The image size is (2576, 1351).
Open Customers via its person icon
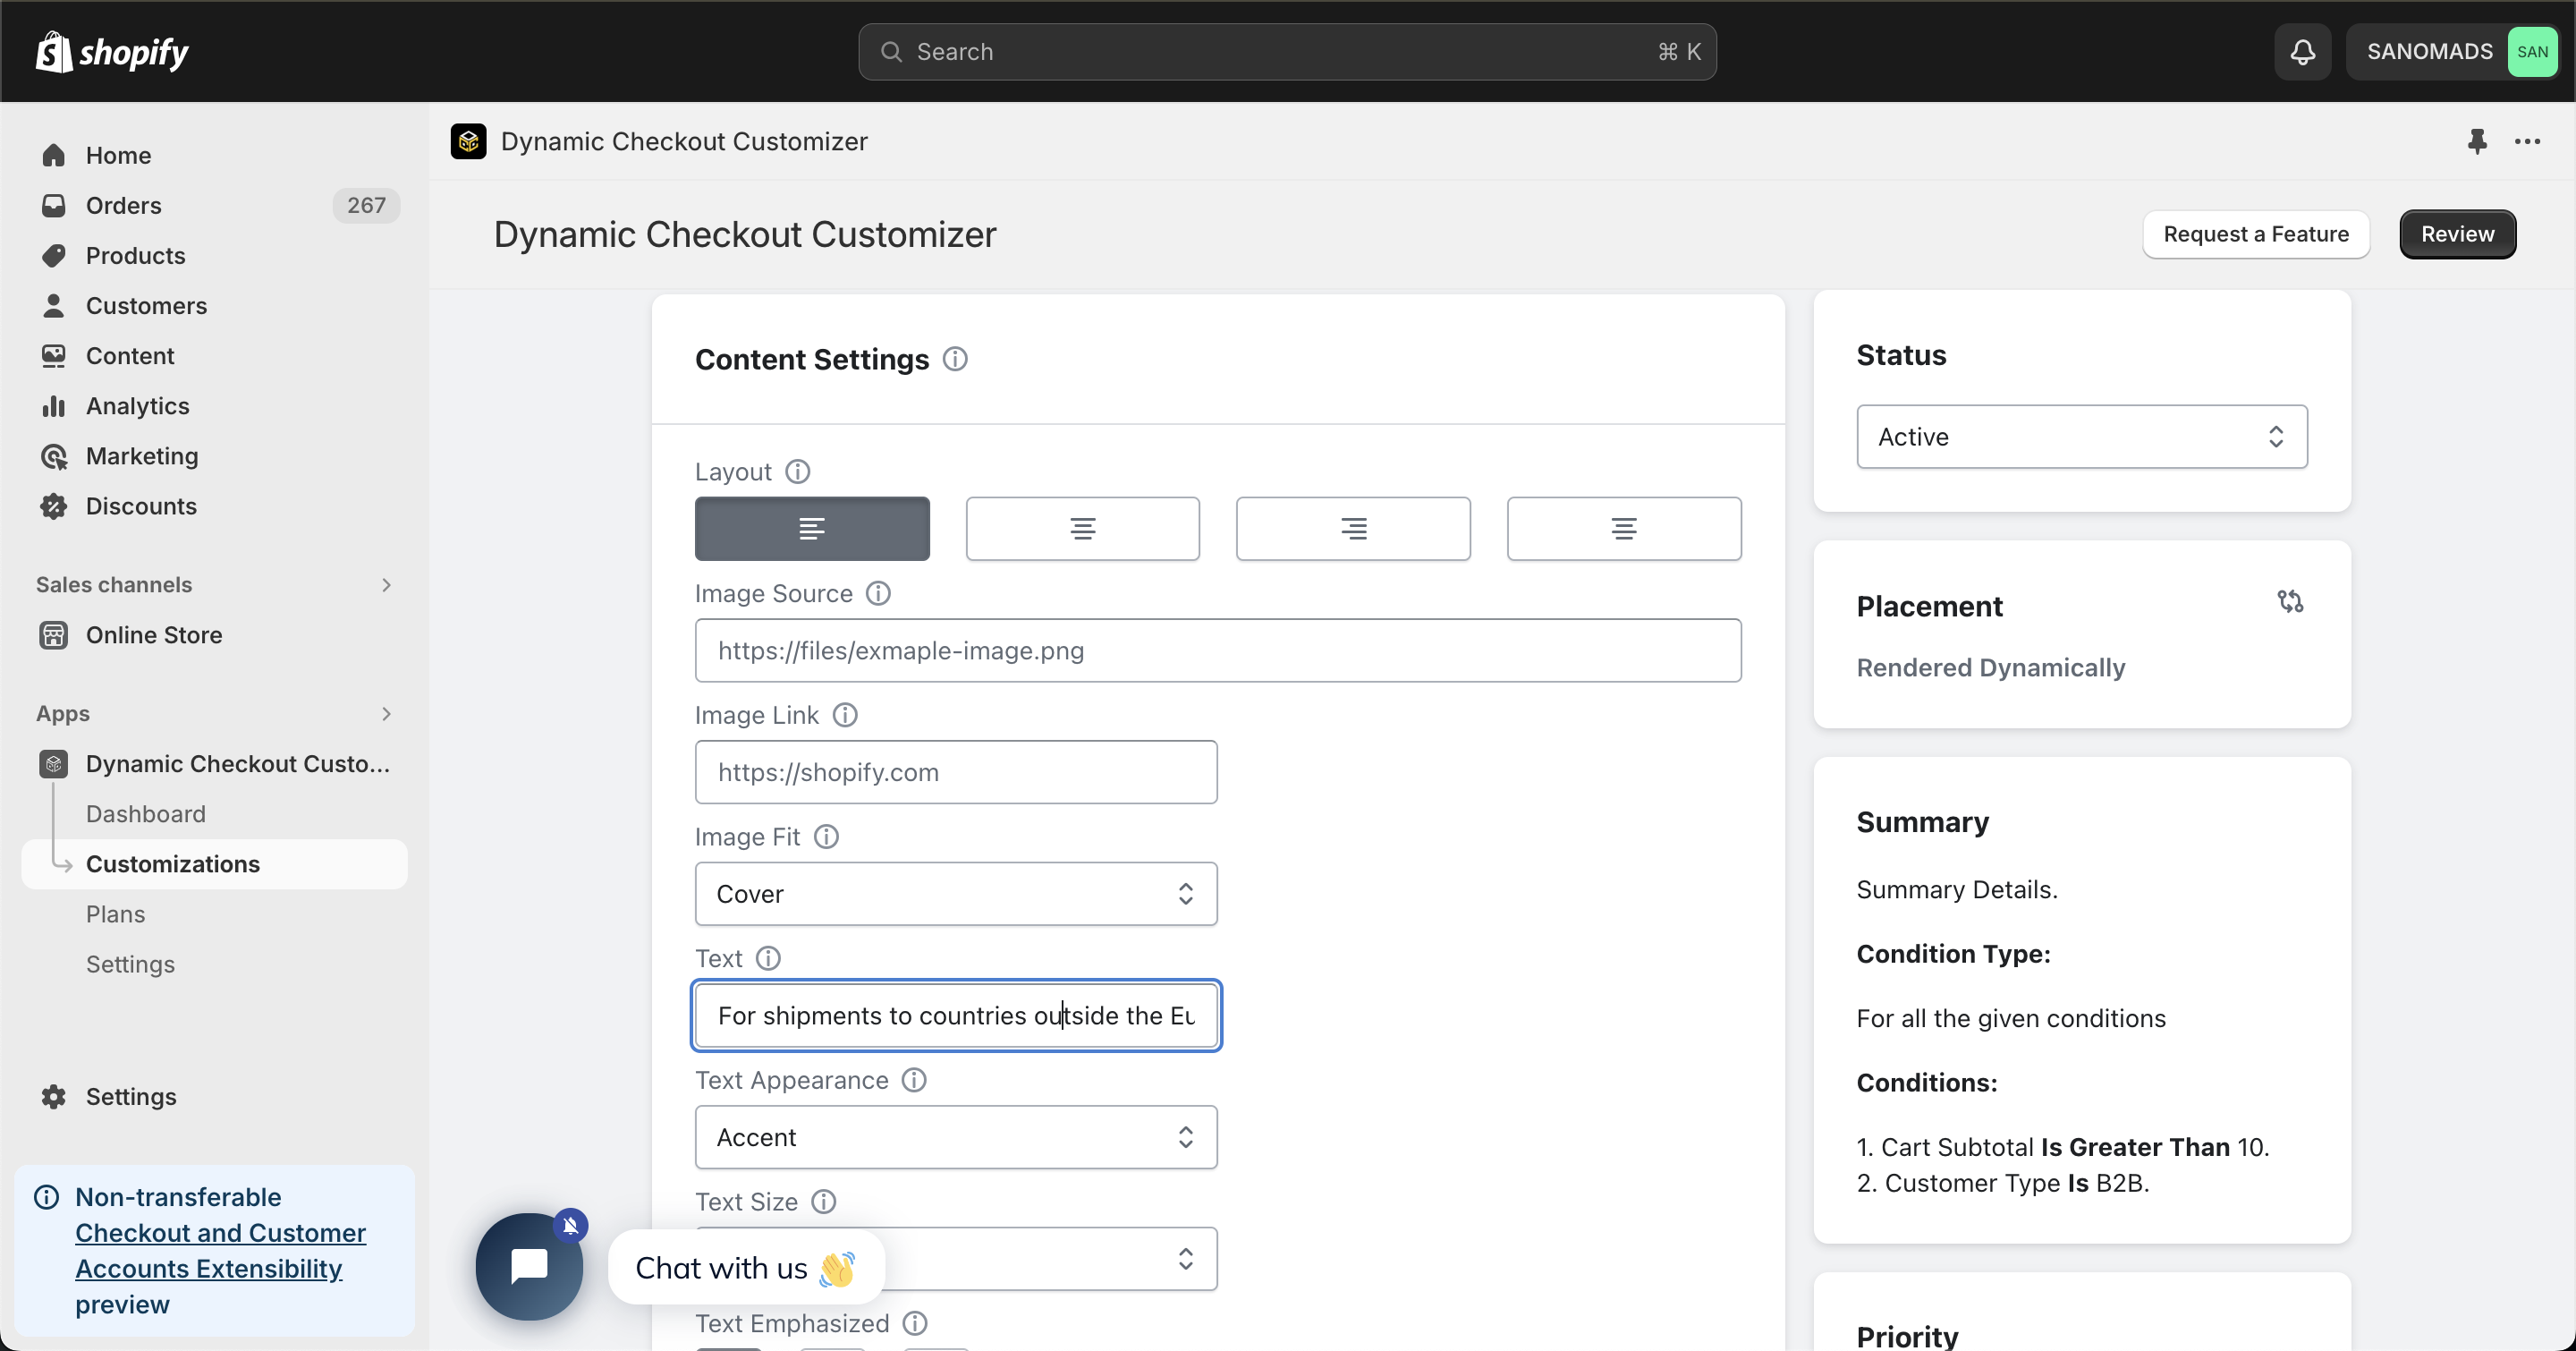(x=54, y=306)
